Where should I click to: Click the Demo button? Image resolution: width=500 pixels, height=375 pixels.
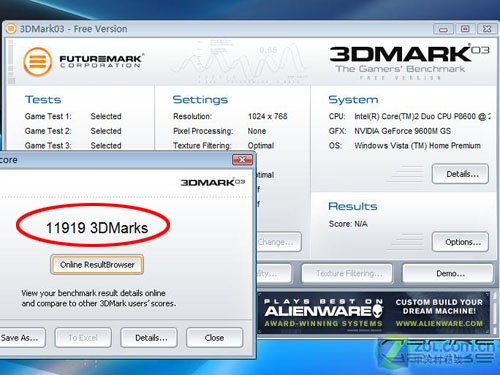(448, 274)
